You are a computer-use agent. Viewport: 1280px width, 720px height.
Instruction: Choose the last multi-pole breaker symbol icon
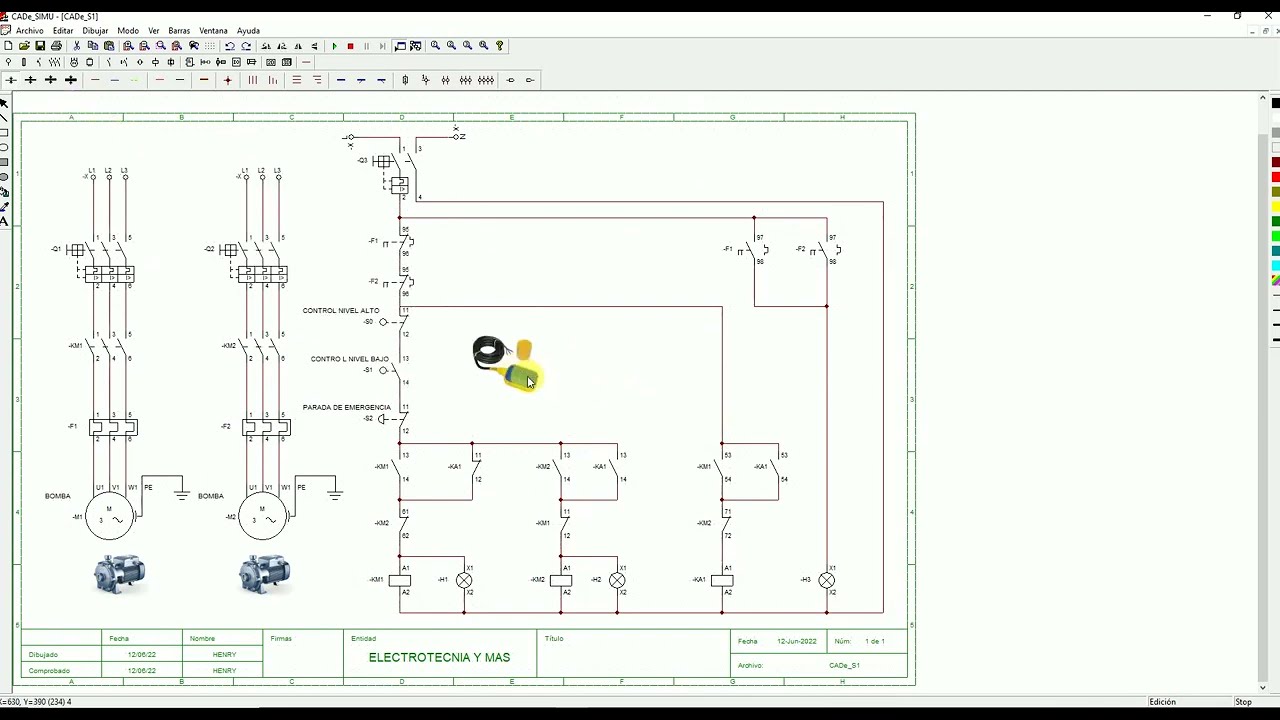(485, 80)
